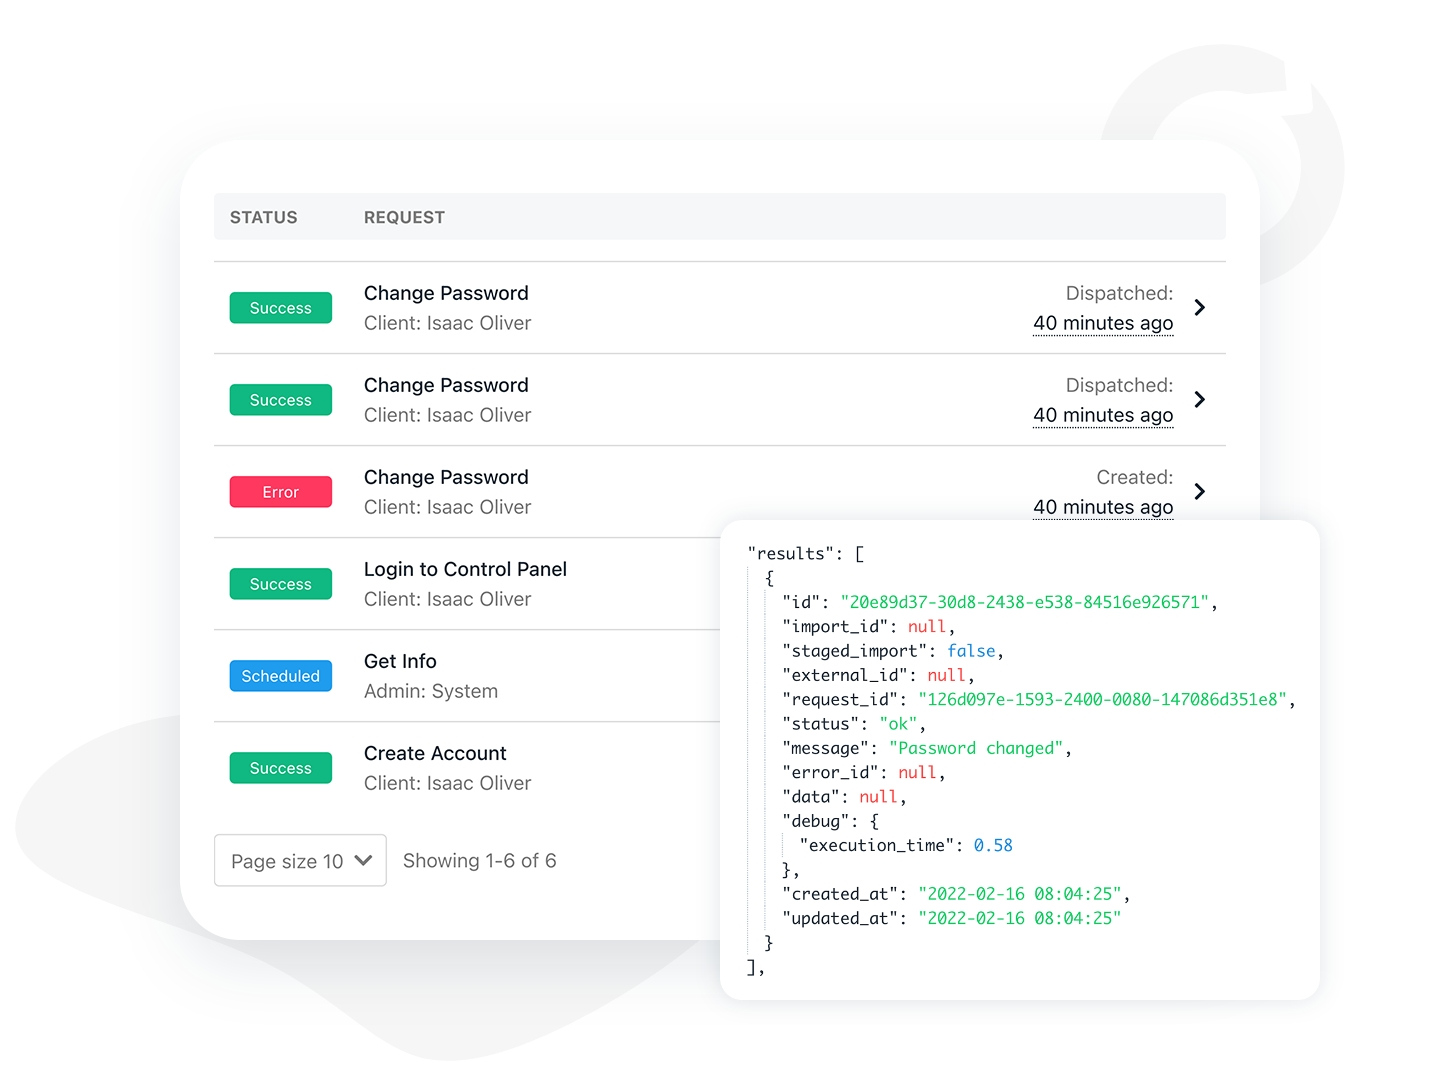Image resolution: width=1440 pixels, height=1080 pixels.
Task: Click the Password changed message string
Action: (x=976, y=748)
